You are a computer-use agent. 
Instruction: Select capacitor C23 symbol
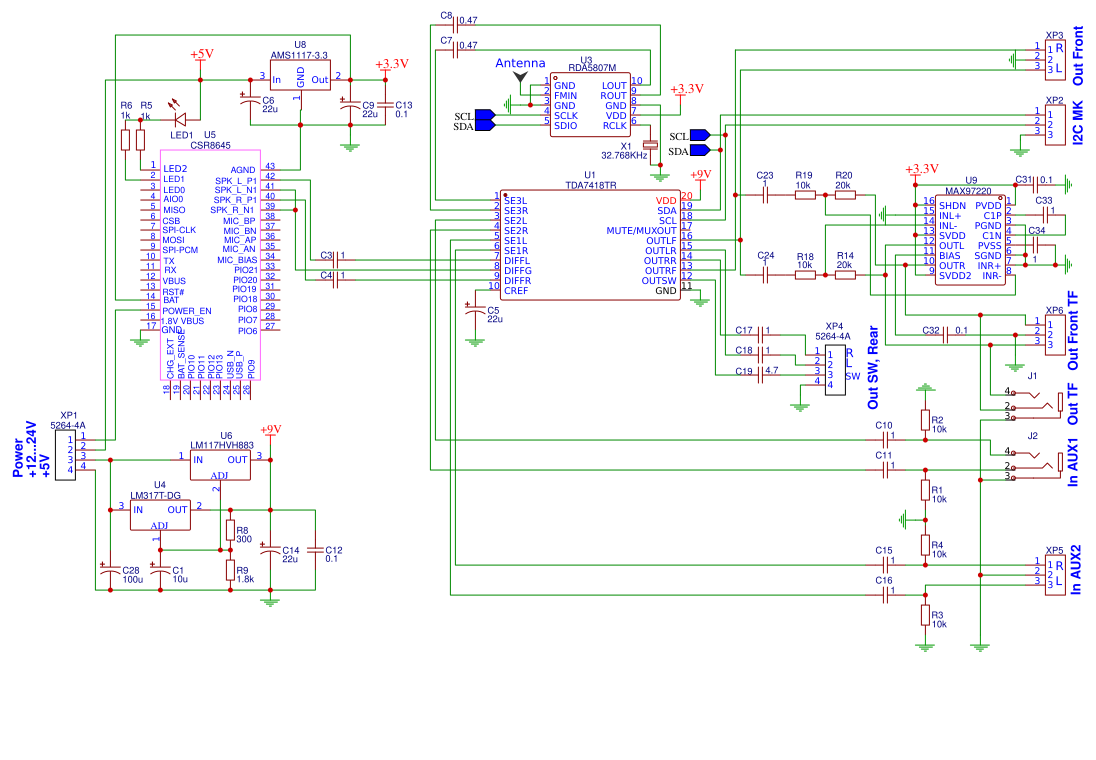tap(765, 195)
